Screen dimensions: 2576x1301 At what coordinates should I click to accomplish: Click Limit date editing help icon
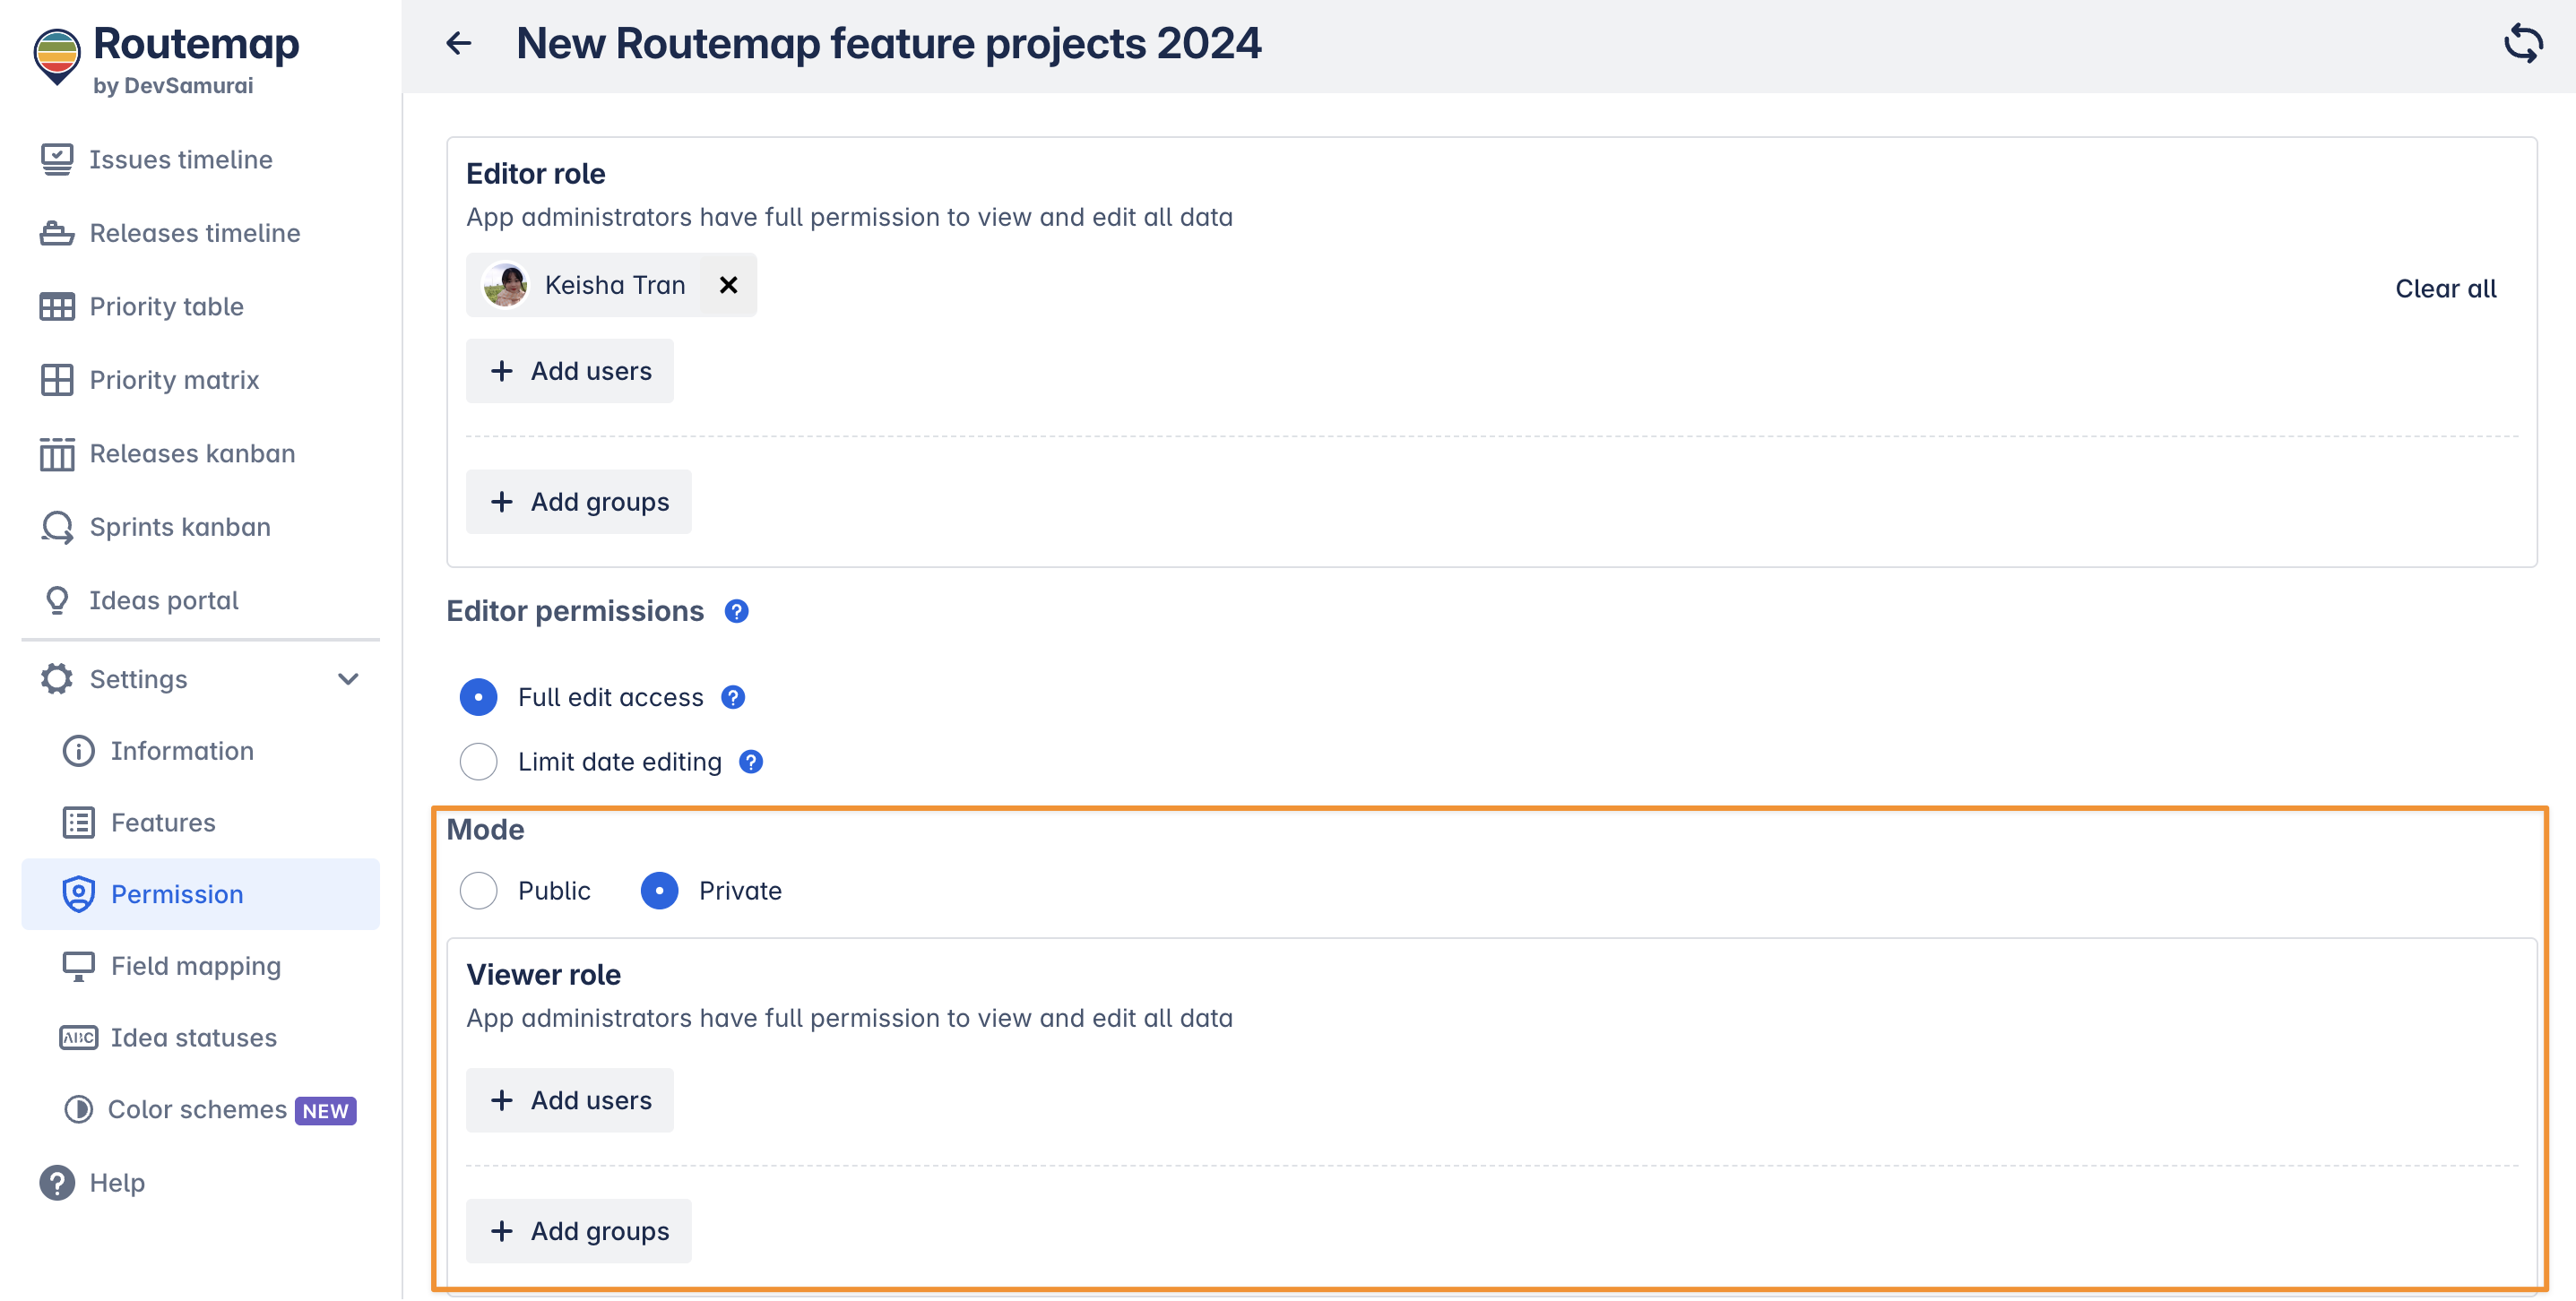pyautogui.click(x=751, y=762)
